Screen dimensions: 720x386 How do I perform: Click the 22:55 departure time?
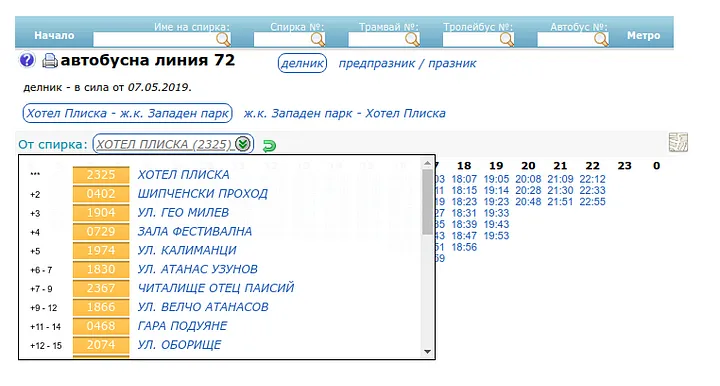coord(592,202)
